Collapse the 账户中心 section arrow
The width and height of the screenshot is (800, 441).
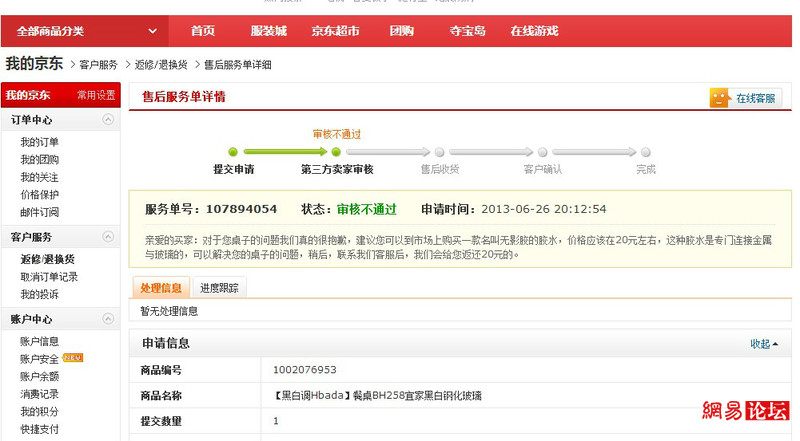pyautogui.click(x=108, y=318)
